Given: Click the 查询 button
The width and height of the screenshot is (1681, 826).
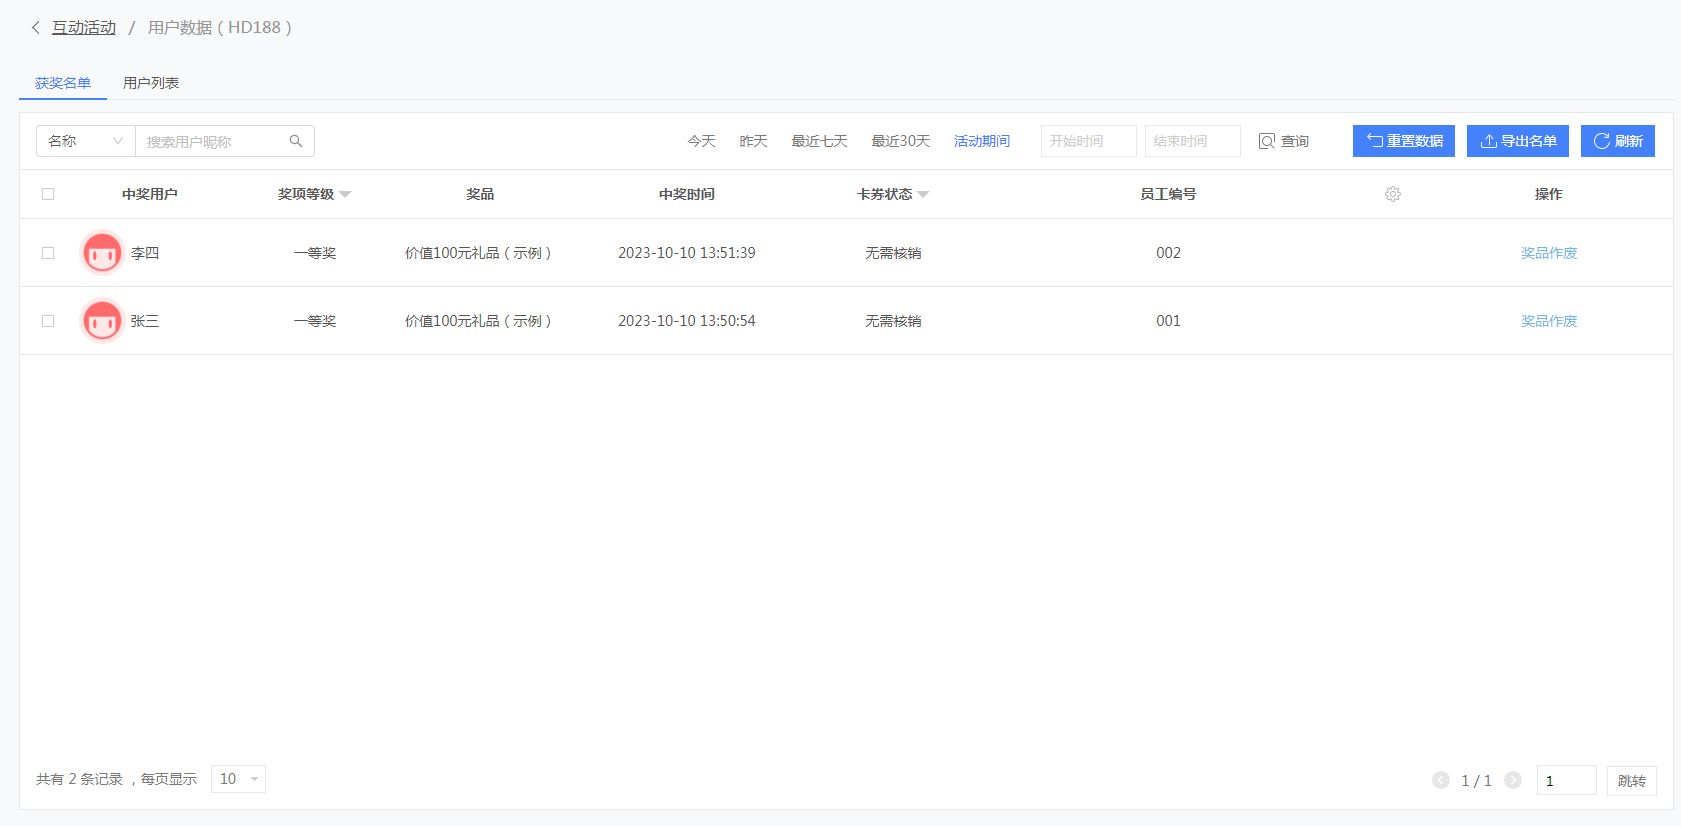Looking at the screenshot, I should (1284, 141).
